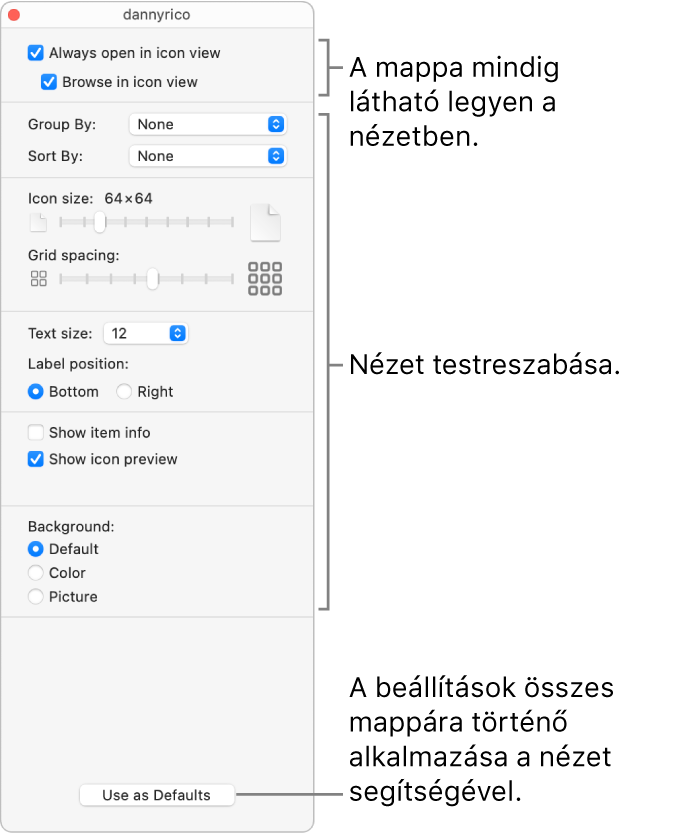
Task: Uncheck Browse in icon view
Action: pyautogui.click(x=48, y=82)
